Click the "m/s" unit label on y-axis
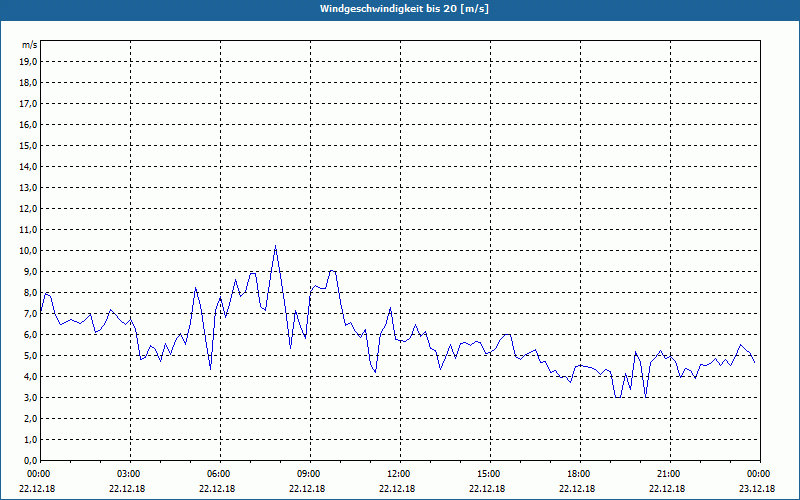800x500 pixels. tap(30, 45)
